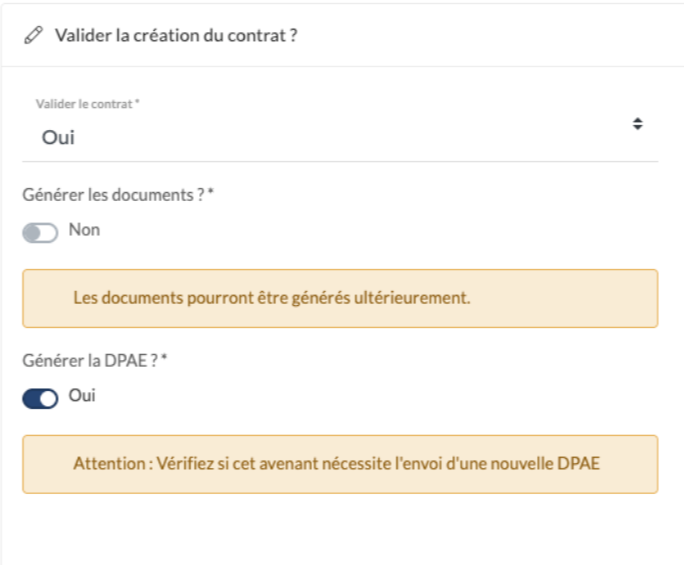This screenshot has height=565, width=684.
Task: Click the underline of the contract select field
Action: [340, 161]
